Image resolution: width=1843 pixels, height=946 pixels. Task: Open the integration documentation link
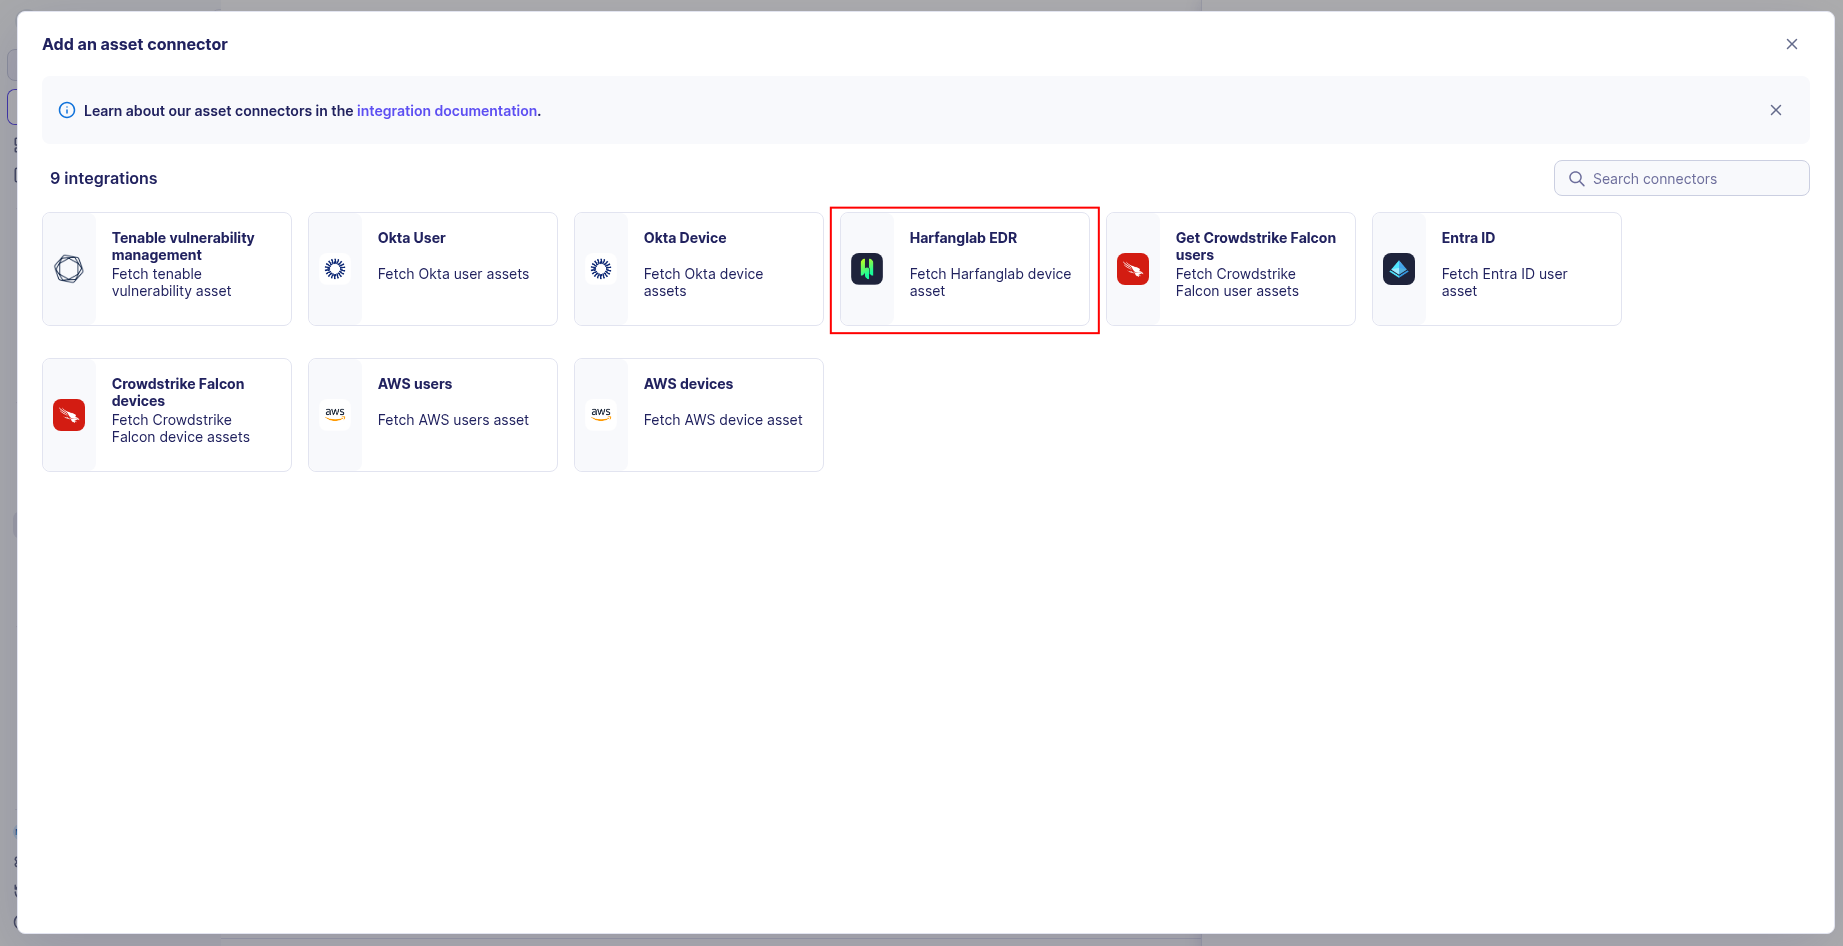(446, 111)
